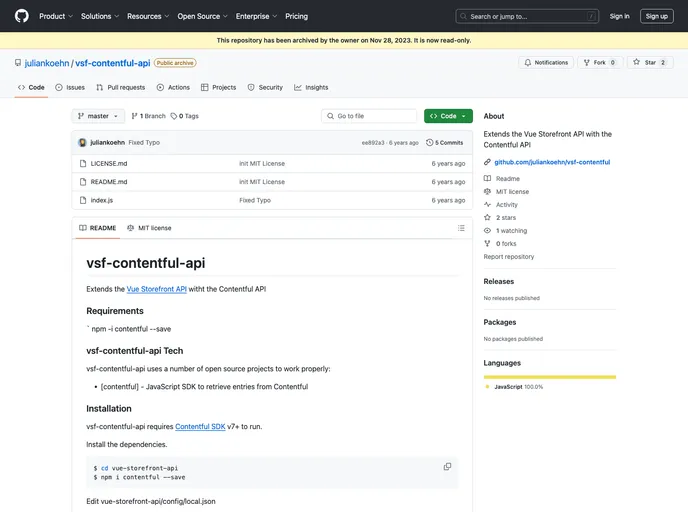Select the Pull requests tab
The height and width of the screenshot is (512, 688).
(121, 87)
